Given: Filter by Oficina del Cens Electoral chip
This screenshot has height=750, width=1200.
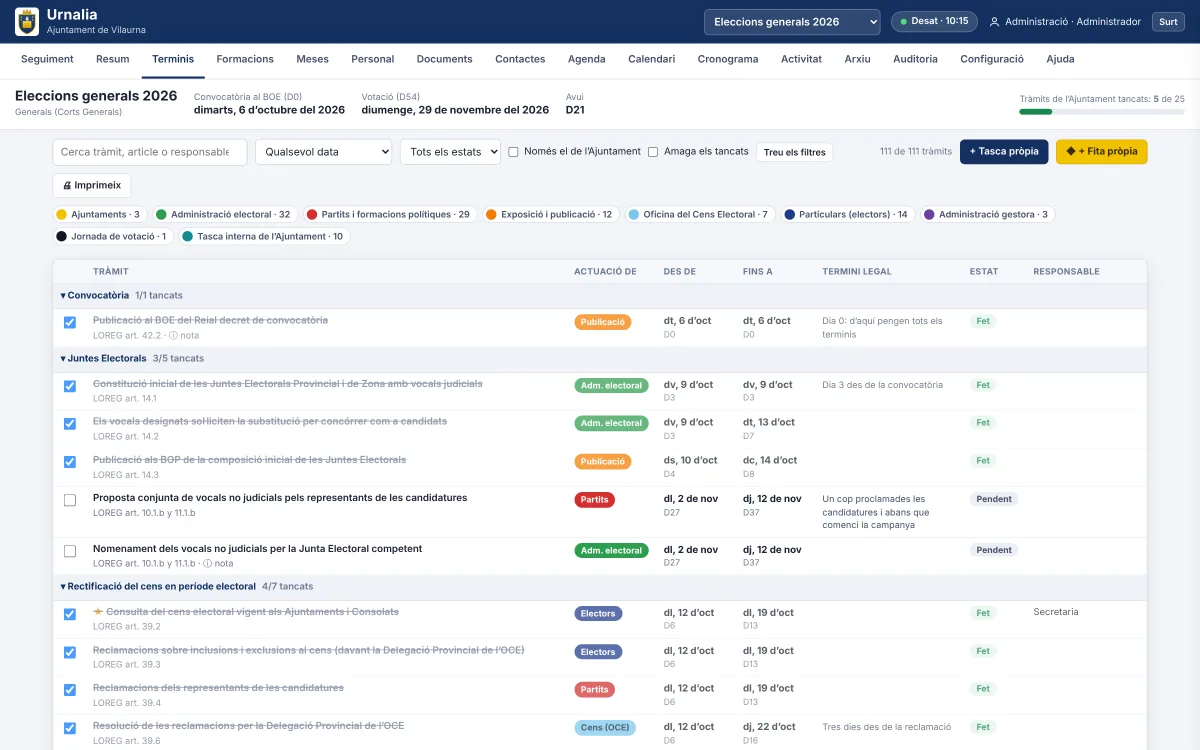Looking at the screenshot, I should point(699,214).
